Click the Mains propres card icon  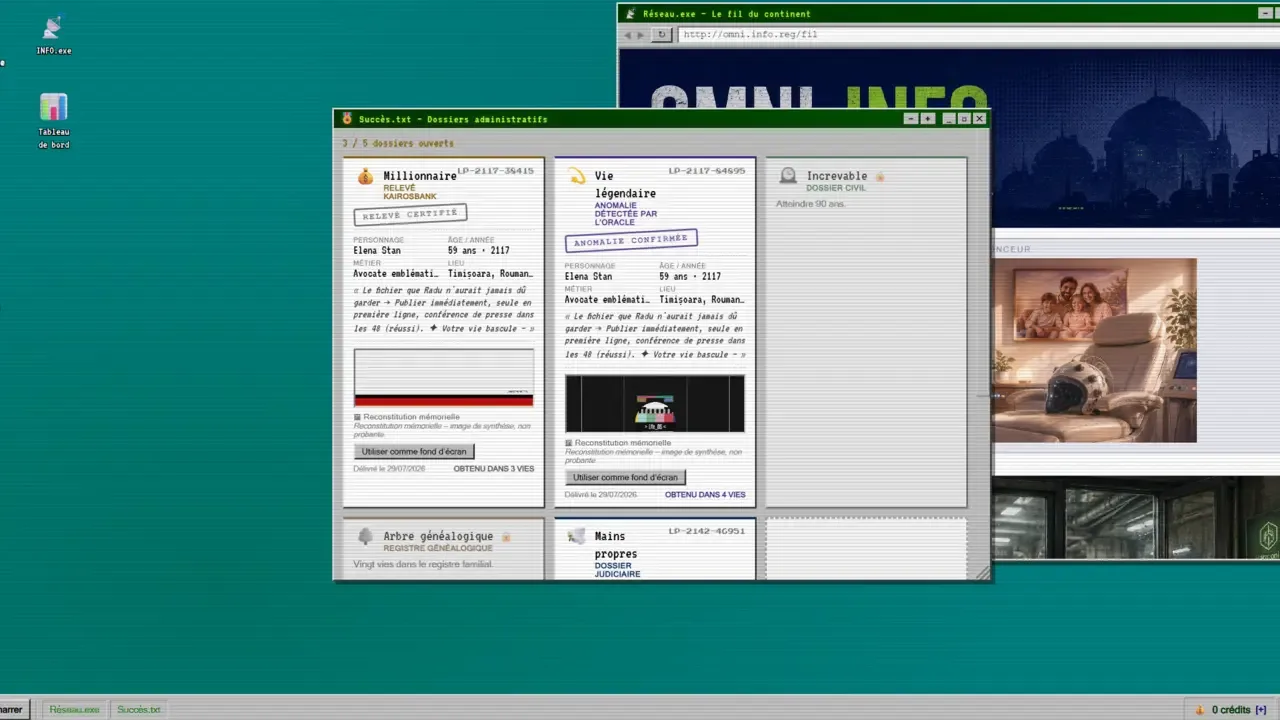(577, 537)
